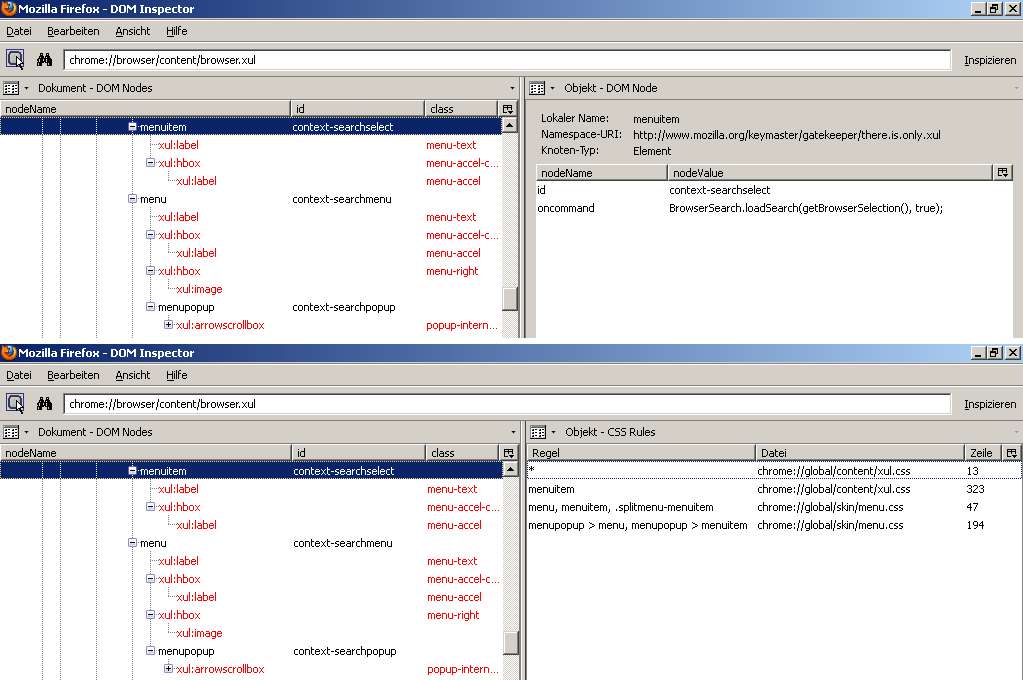Click column picker icon next to class header, top window
Screen dimensions: 1023x680
pyautogui.click(x=508, y=108)
